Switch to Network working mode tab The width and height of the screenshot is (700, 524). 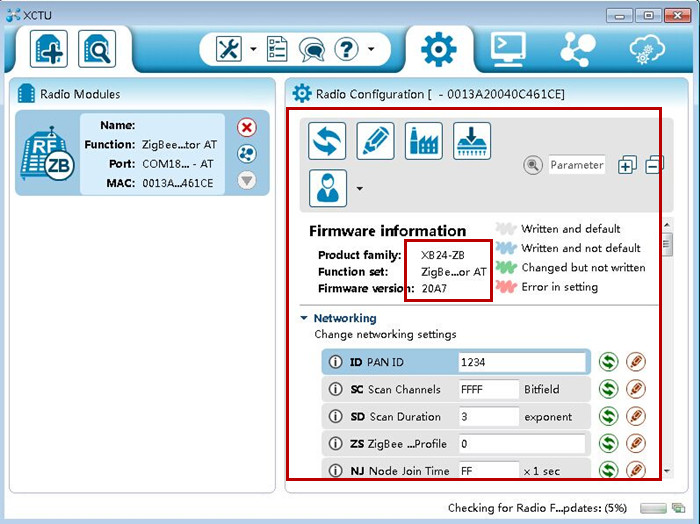pyautogui.click(x=578, y=49)
